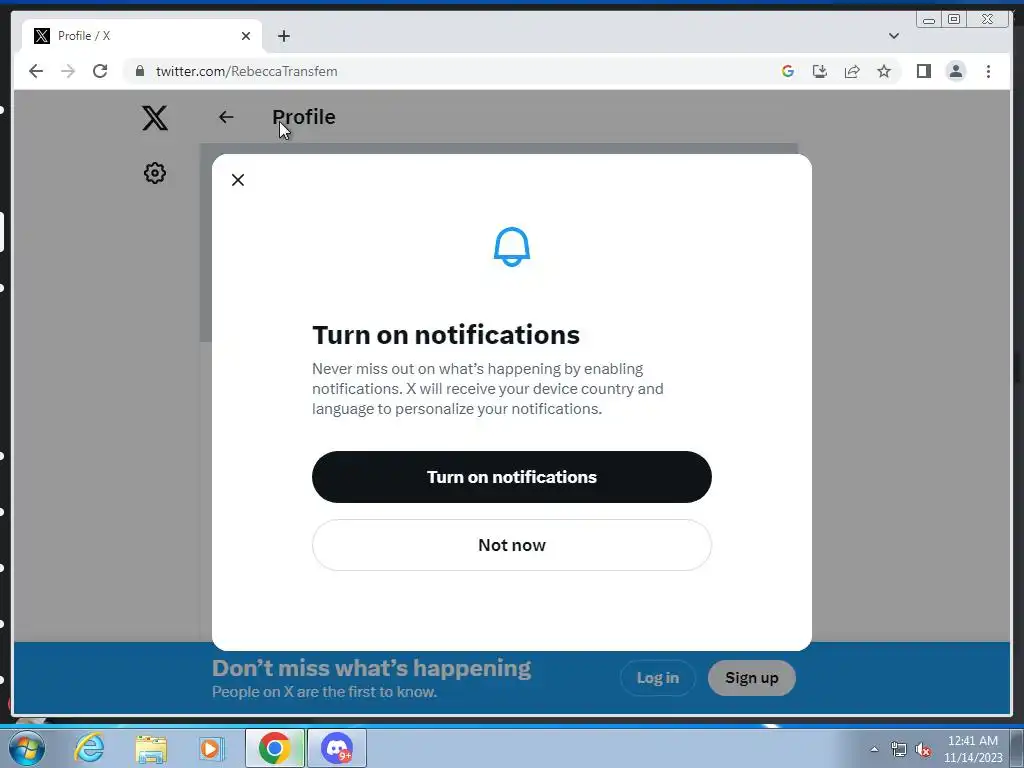Open a new browser tab

(x=283, y=36)
